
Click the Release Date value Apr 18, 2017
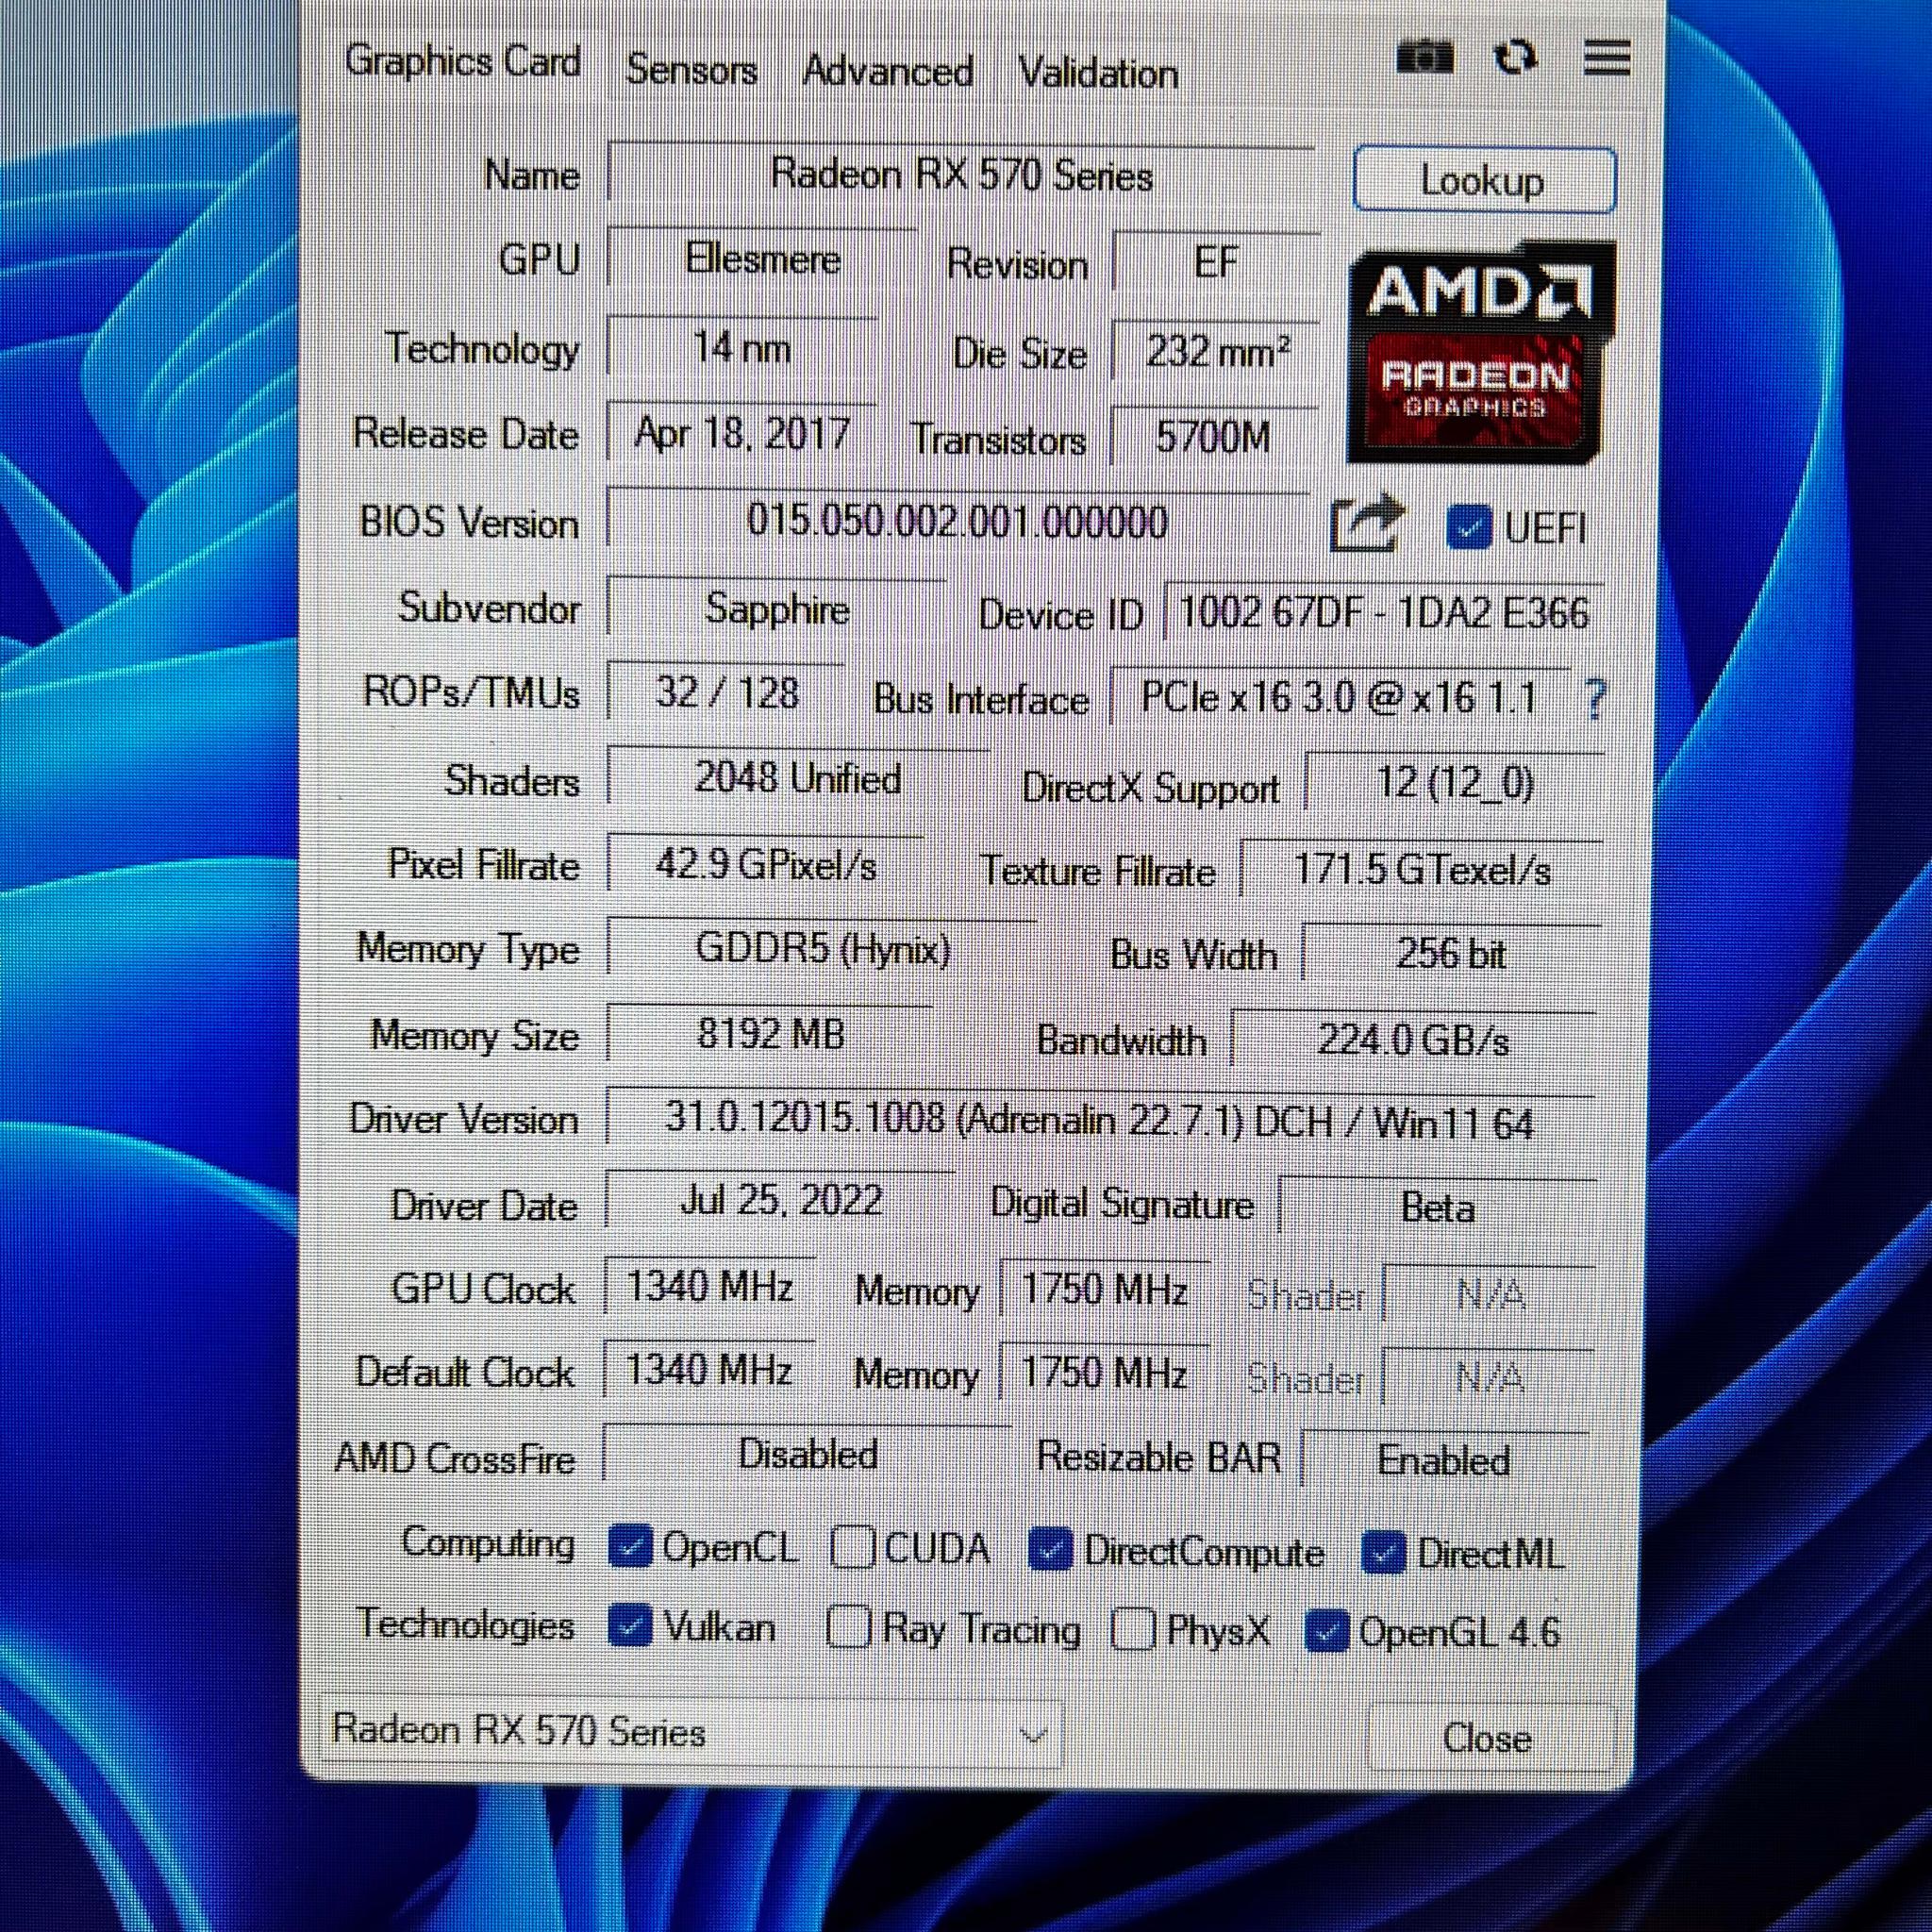(x=742, y=434)
